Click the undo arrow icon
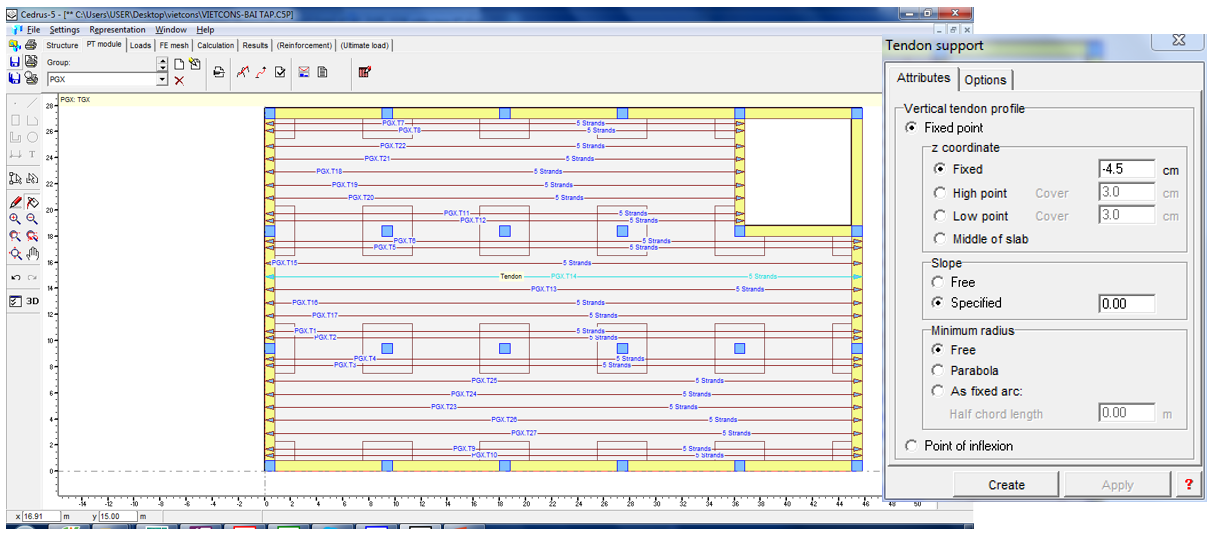This screenshot has height=534, width=1213. 15,277
